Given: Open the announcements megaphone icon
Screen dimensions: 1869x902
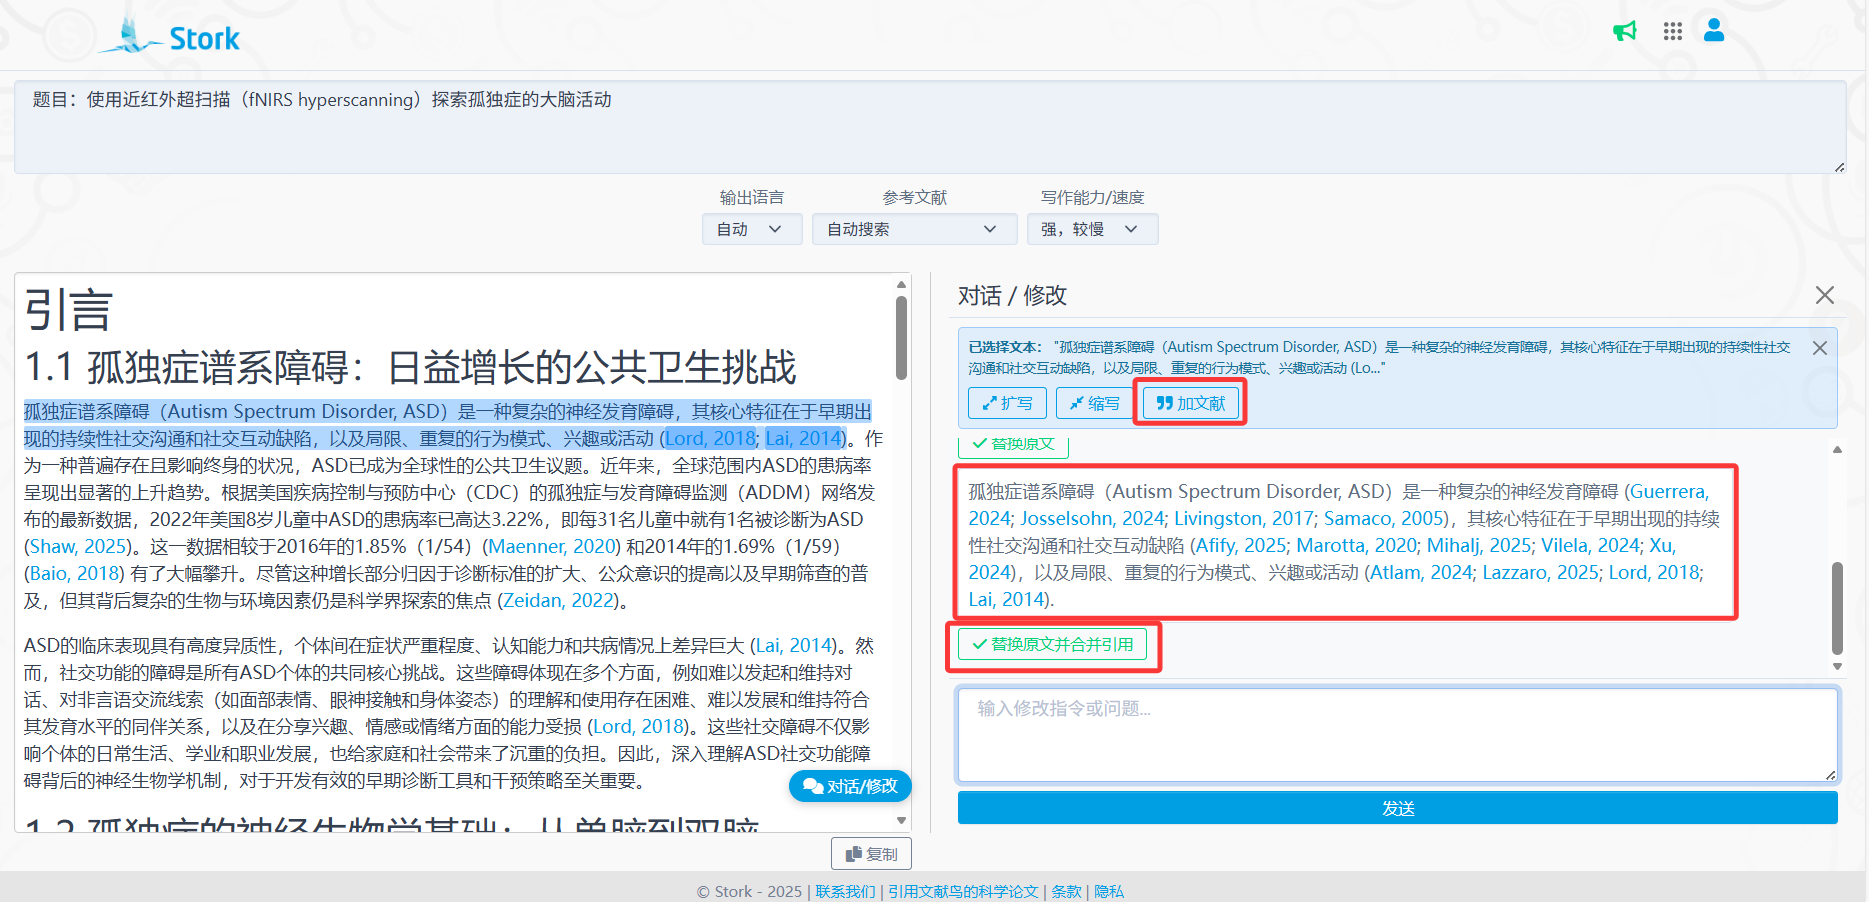Looking at the screenshot, I should (x=1625, y=31).
